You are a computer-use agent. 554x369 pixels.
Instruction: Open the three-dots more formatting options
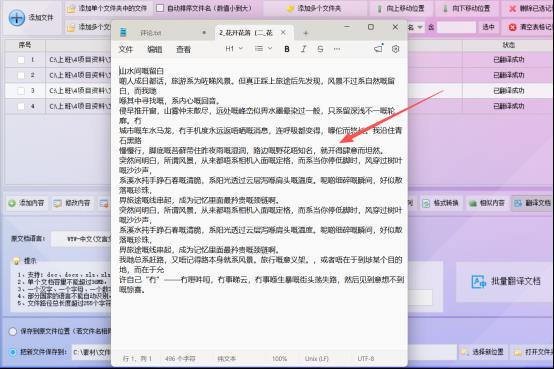337,49
